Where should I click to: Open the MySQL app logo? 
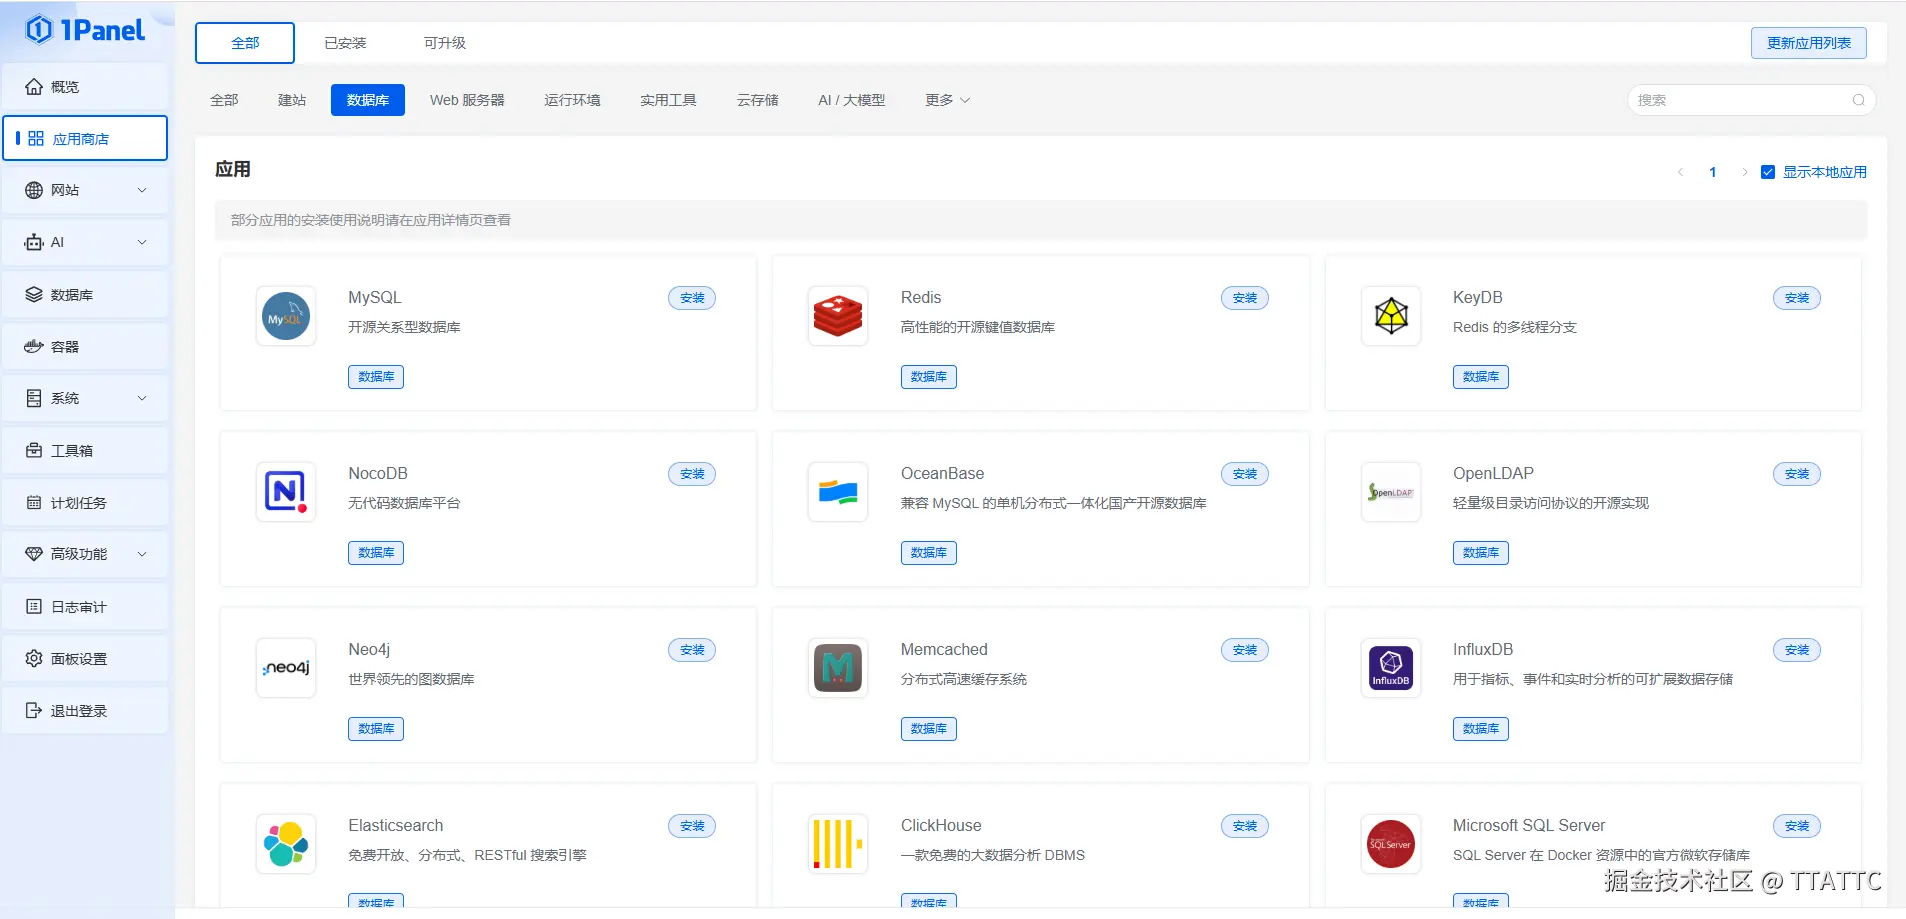coord(286,316)
